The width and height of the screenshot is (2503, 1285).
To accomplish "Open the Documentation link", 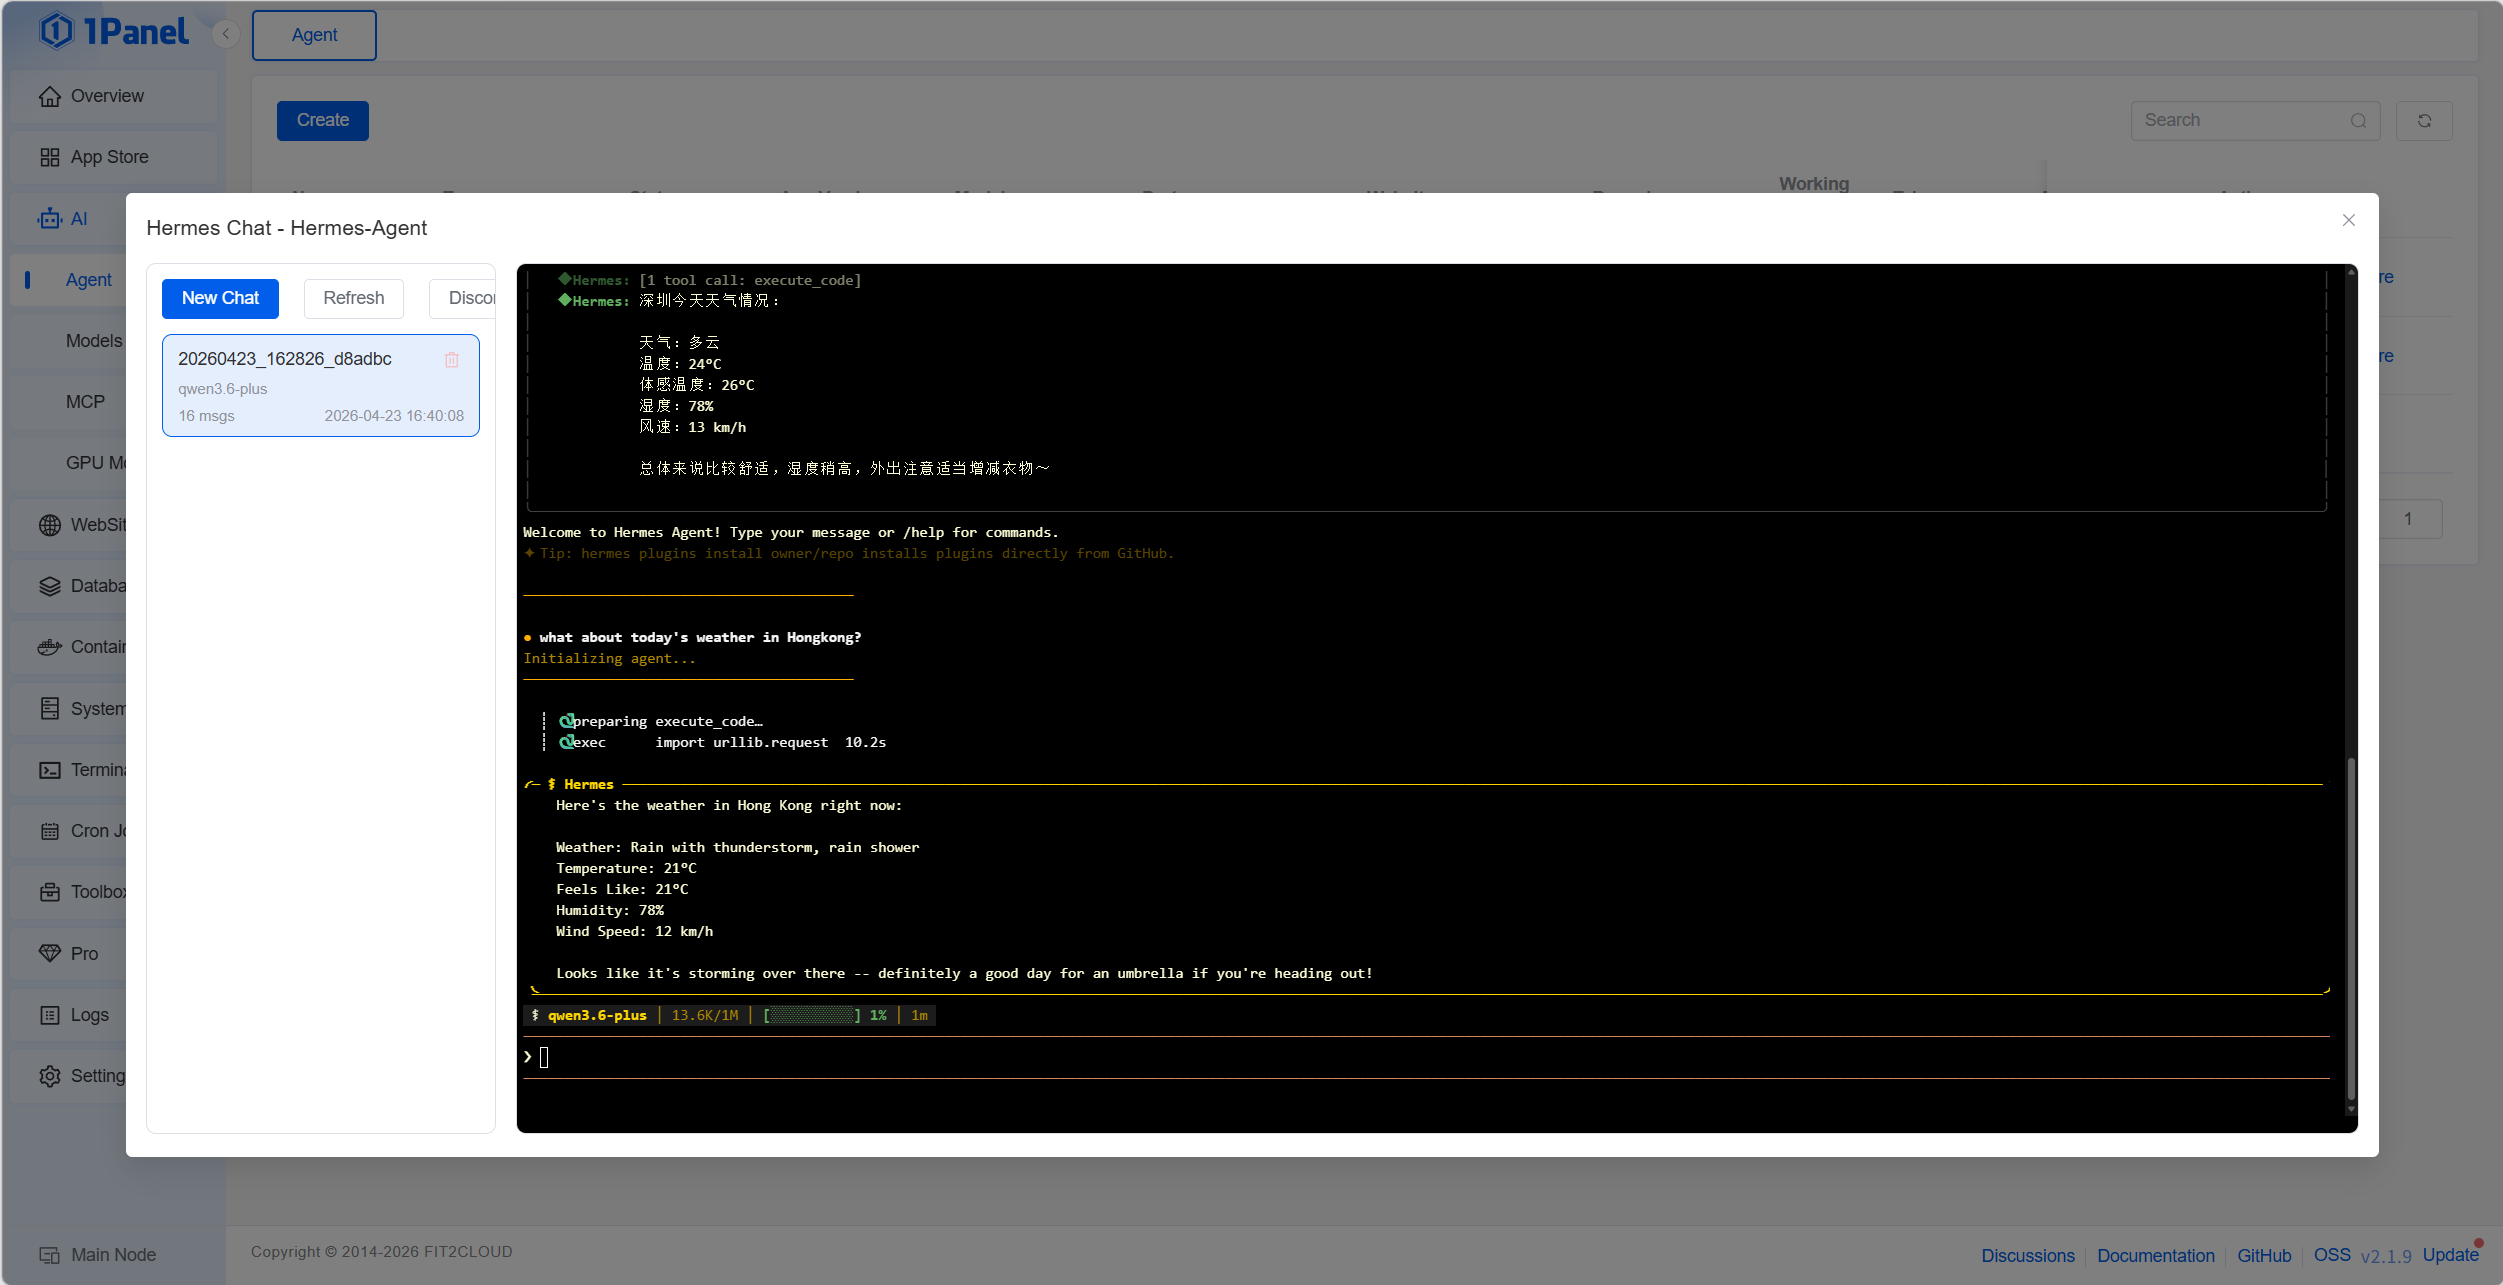I will pyautogui.click(x=2156, y=1256).
